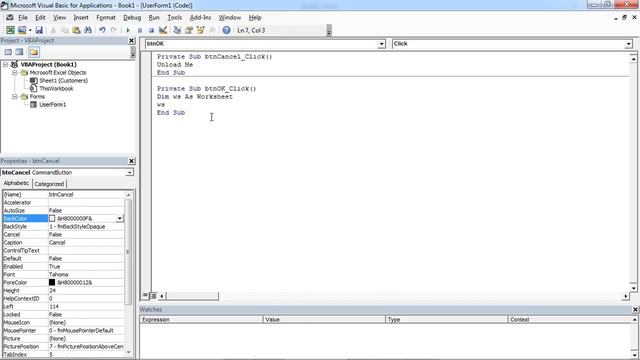Select UserForm1 in project tree
The width and height of the screenshot is (640, 360).
[52, 104]
